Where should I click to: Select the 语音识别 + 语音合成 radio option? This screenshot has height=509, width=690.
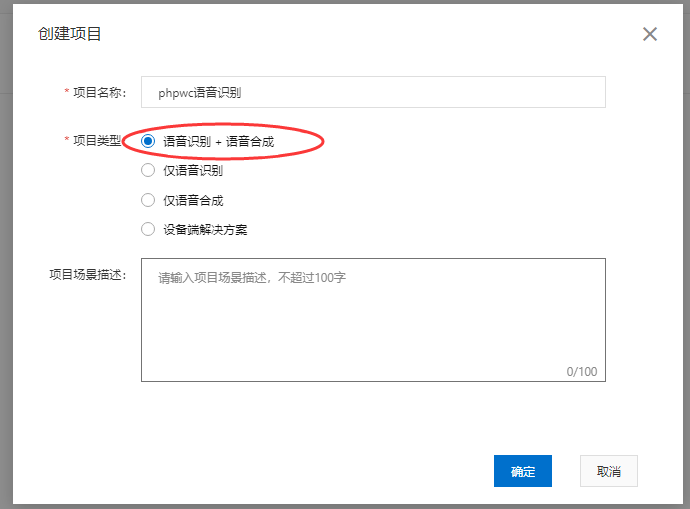[148, 141]
